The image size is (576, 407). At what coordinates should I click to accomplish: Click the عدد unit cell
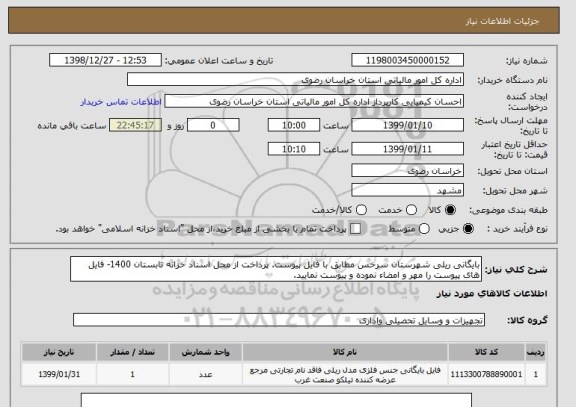pos(205,374)
